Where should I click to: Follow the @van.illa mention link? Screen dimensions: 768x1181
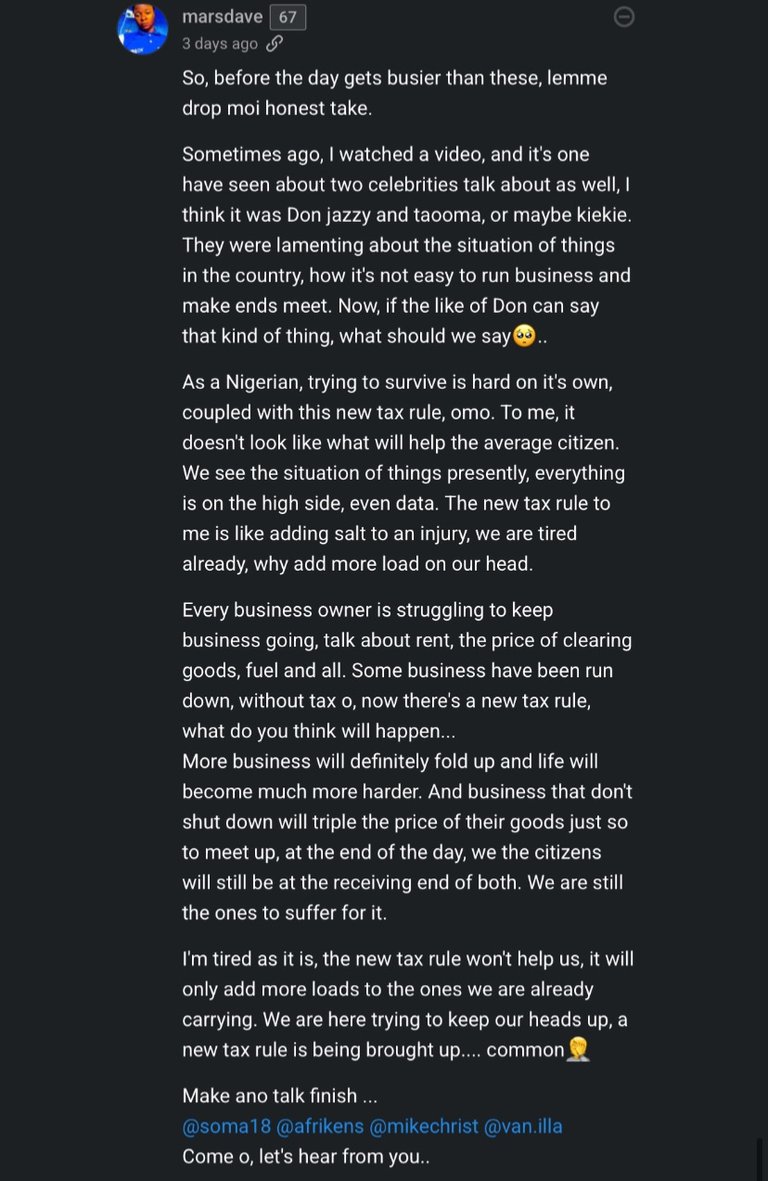(x=523, y=1126)
